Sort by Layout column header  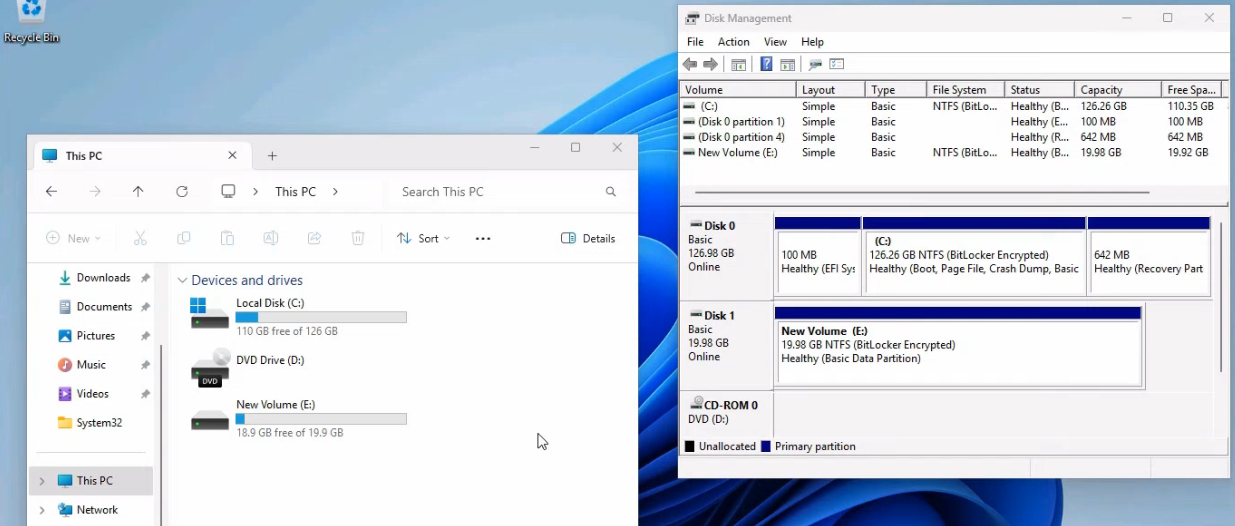click(x=831, y=90)
